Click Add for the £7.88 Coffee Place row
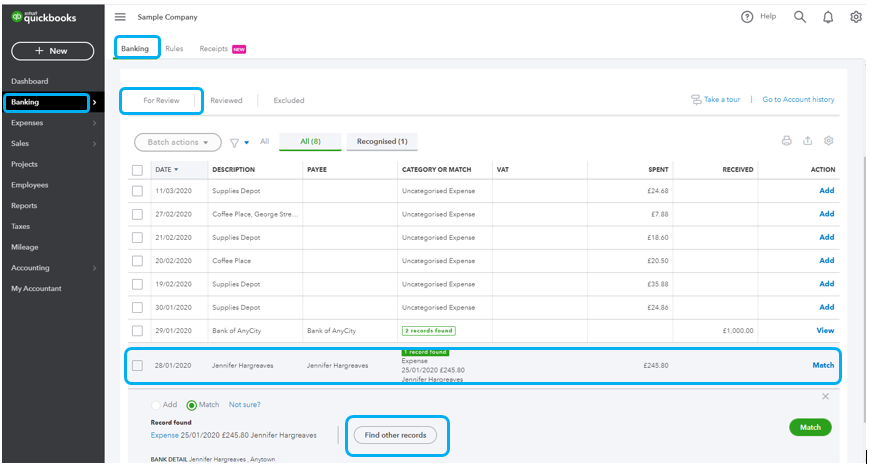This screenshot has height=468, width=871. (827, 214)
